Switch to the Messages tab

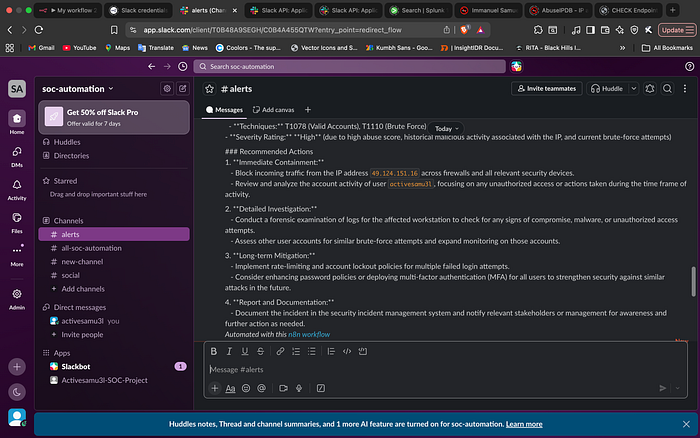(x=224, y=110)
